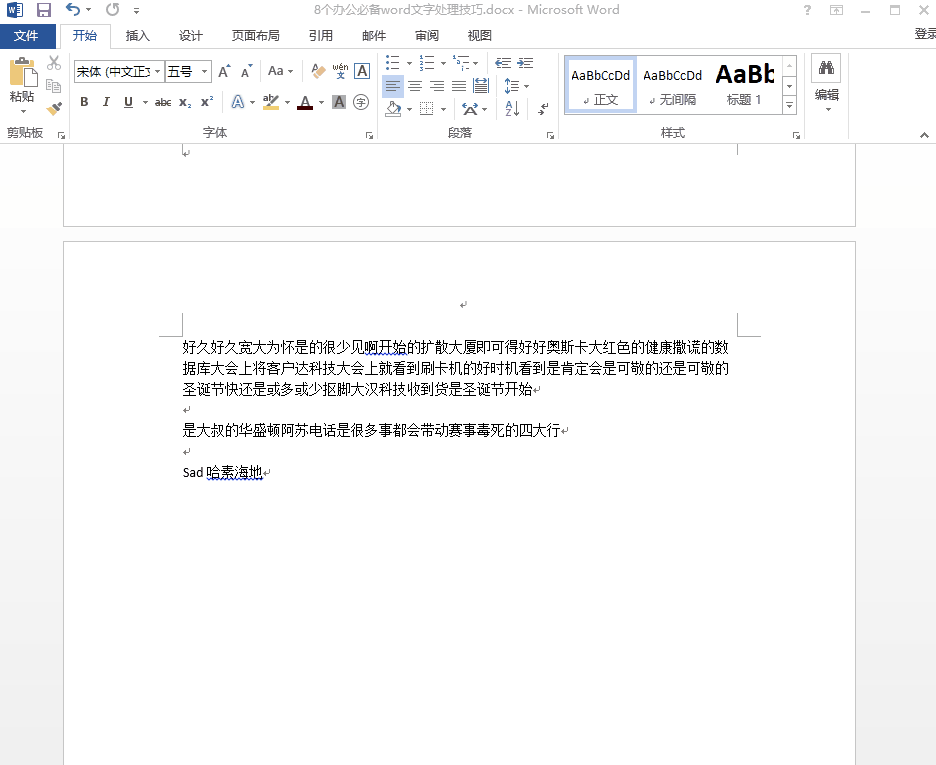The width and height of the screenshot is (936, 765).
Task: Click the Sort (A-Z) icon
Action: [512, 108]
